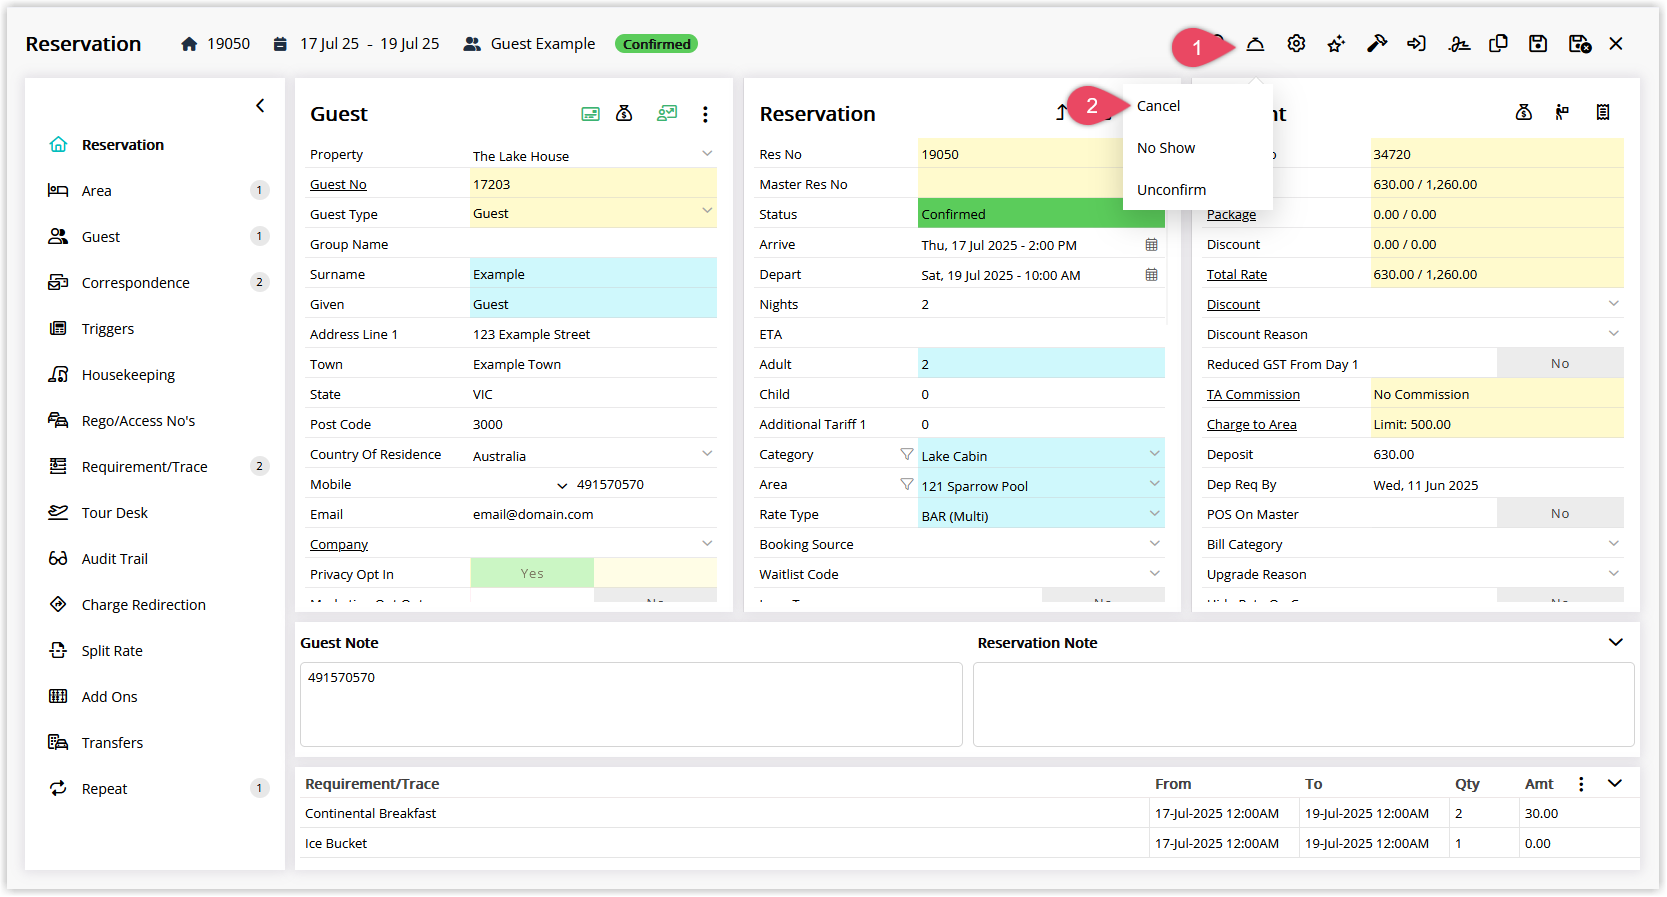The width and height of the screenshot is (1667, 897).
Task: Open Area in the sidebar
Action: [x=96, y=190]
